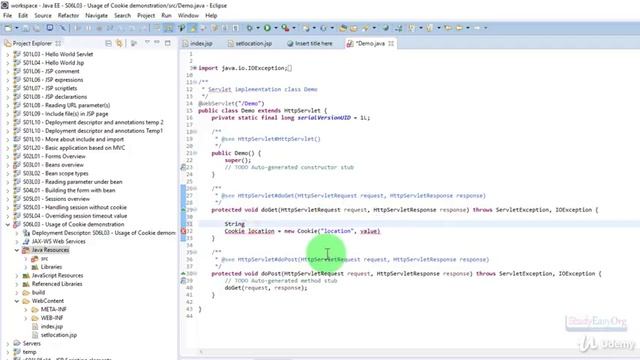Select the temp project in explorer
640x360 pixels.
pyautogui.click(x=29, y=352)
